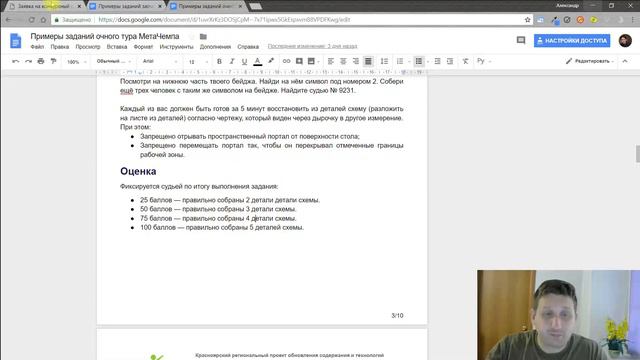The image size is (640, 360).
Task: Open the Файл menu
Action: [x=37, y=47]
